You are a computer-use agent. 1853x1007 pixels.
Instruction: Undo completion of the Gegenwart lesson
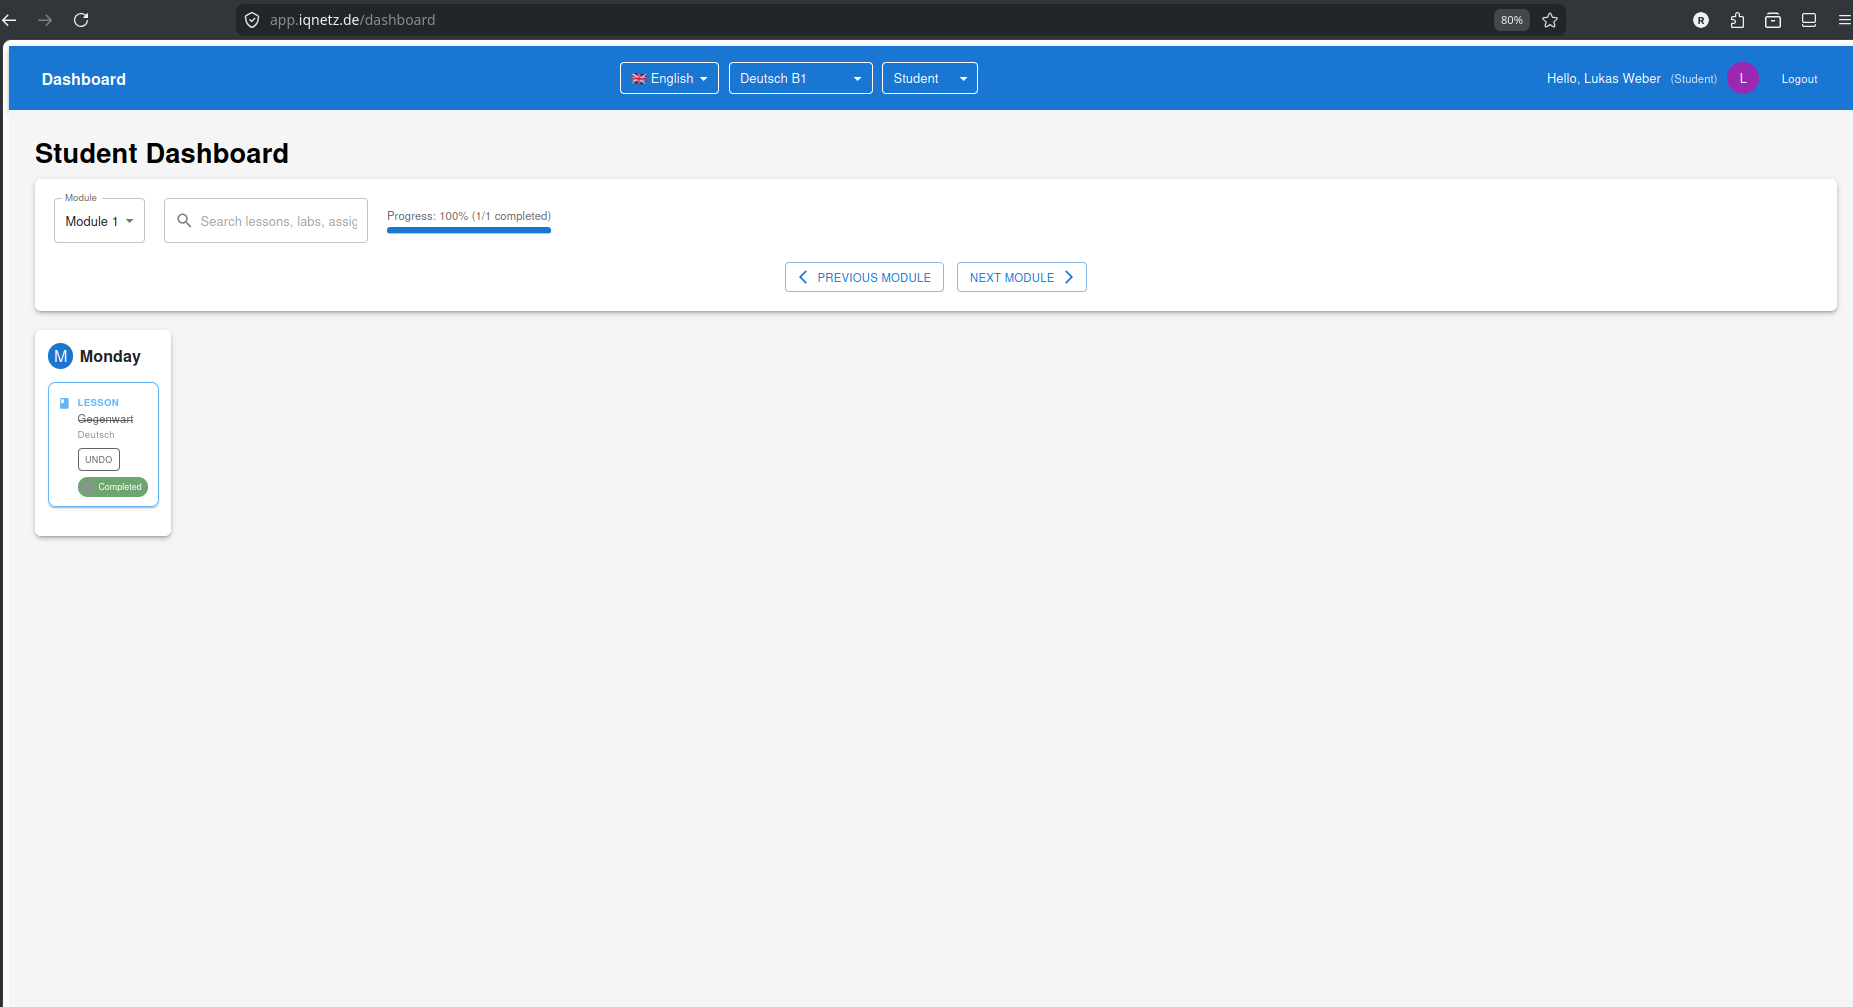coord(98,460)
